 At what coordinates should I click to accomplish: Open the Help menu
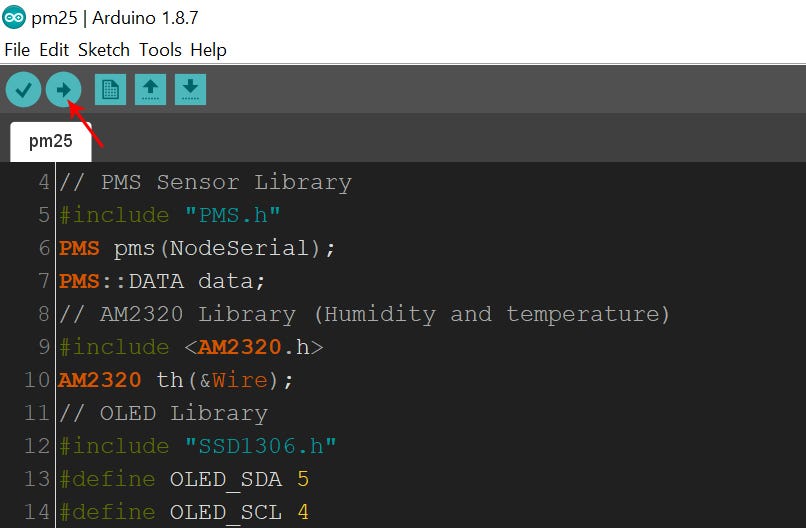click(208, 50)
